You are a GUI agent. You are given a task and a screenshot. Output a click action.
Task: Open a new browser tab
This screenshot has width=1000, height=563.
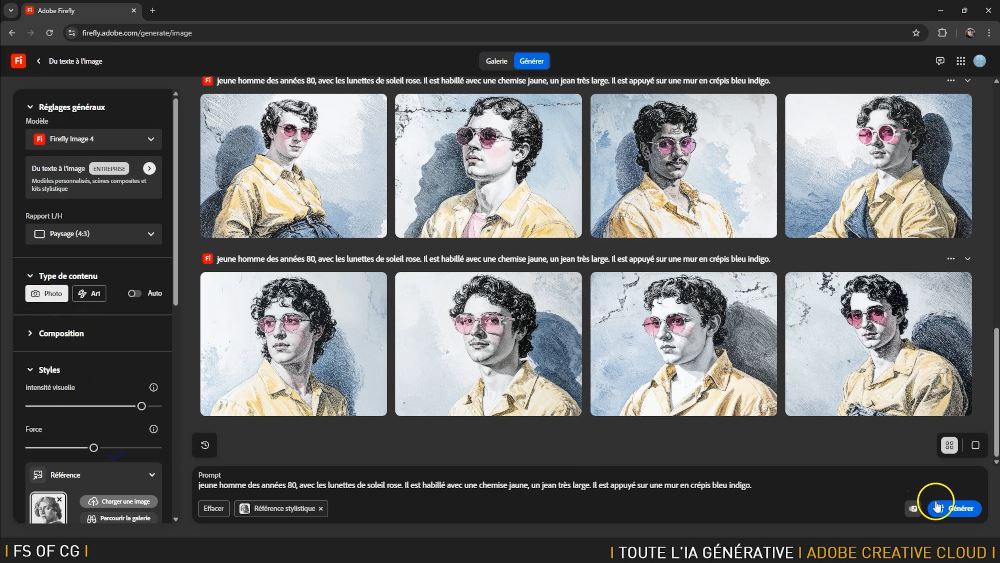tap(152, 11)
